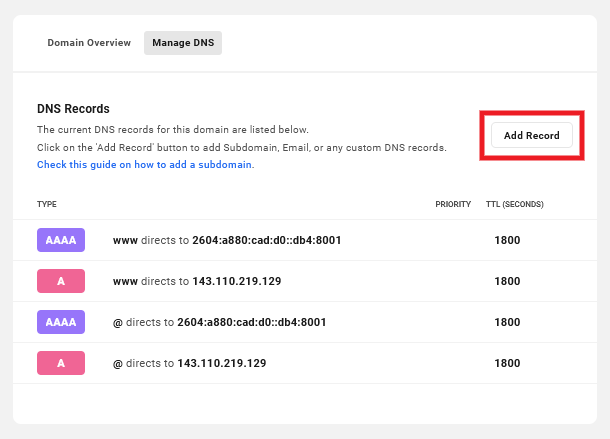Click the DNS Records heading
610x439 pixels.
point(73,109)
